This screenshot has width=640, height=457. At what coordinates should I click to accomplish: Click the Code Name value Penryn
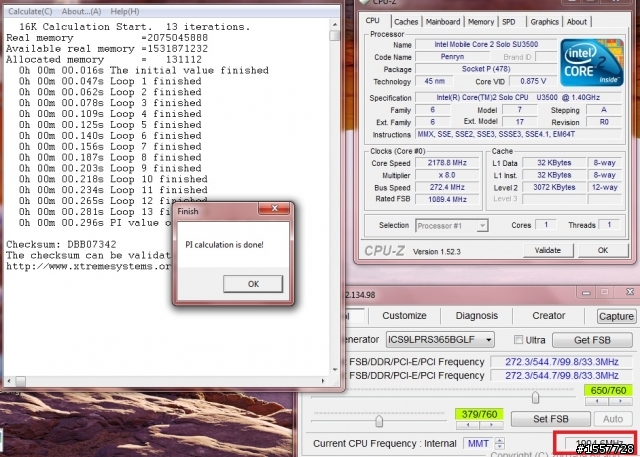[452, 57]
